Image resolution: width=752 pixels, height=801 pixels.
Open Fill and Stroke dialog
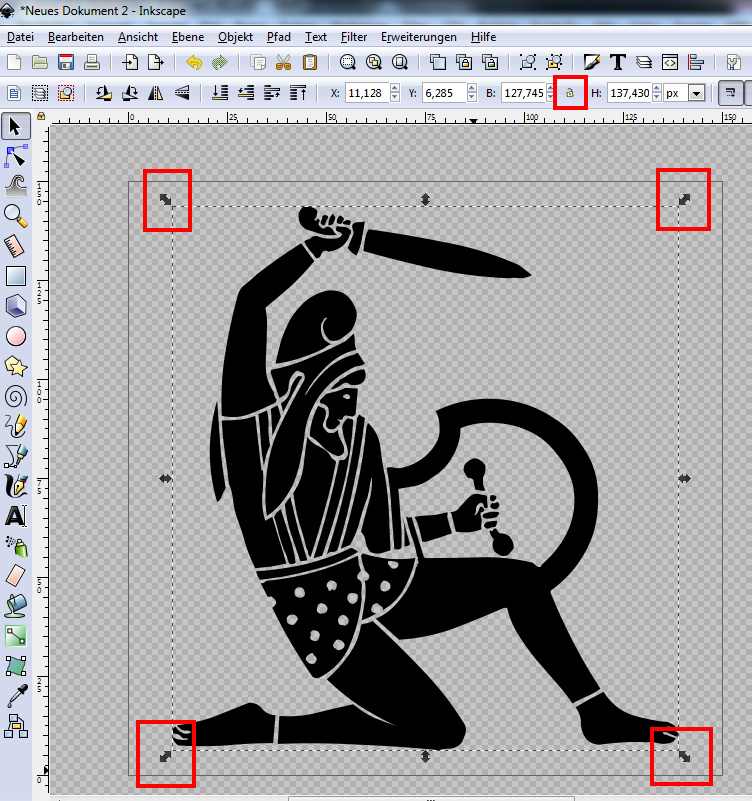(x=592, y=62)
